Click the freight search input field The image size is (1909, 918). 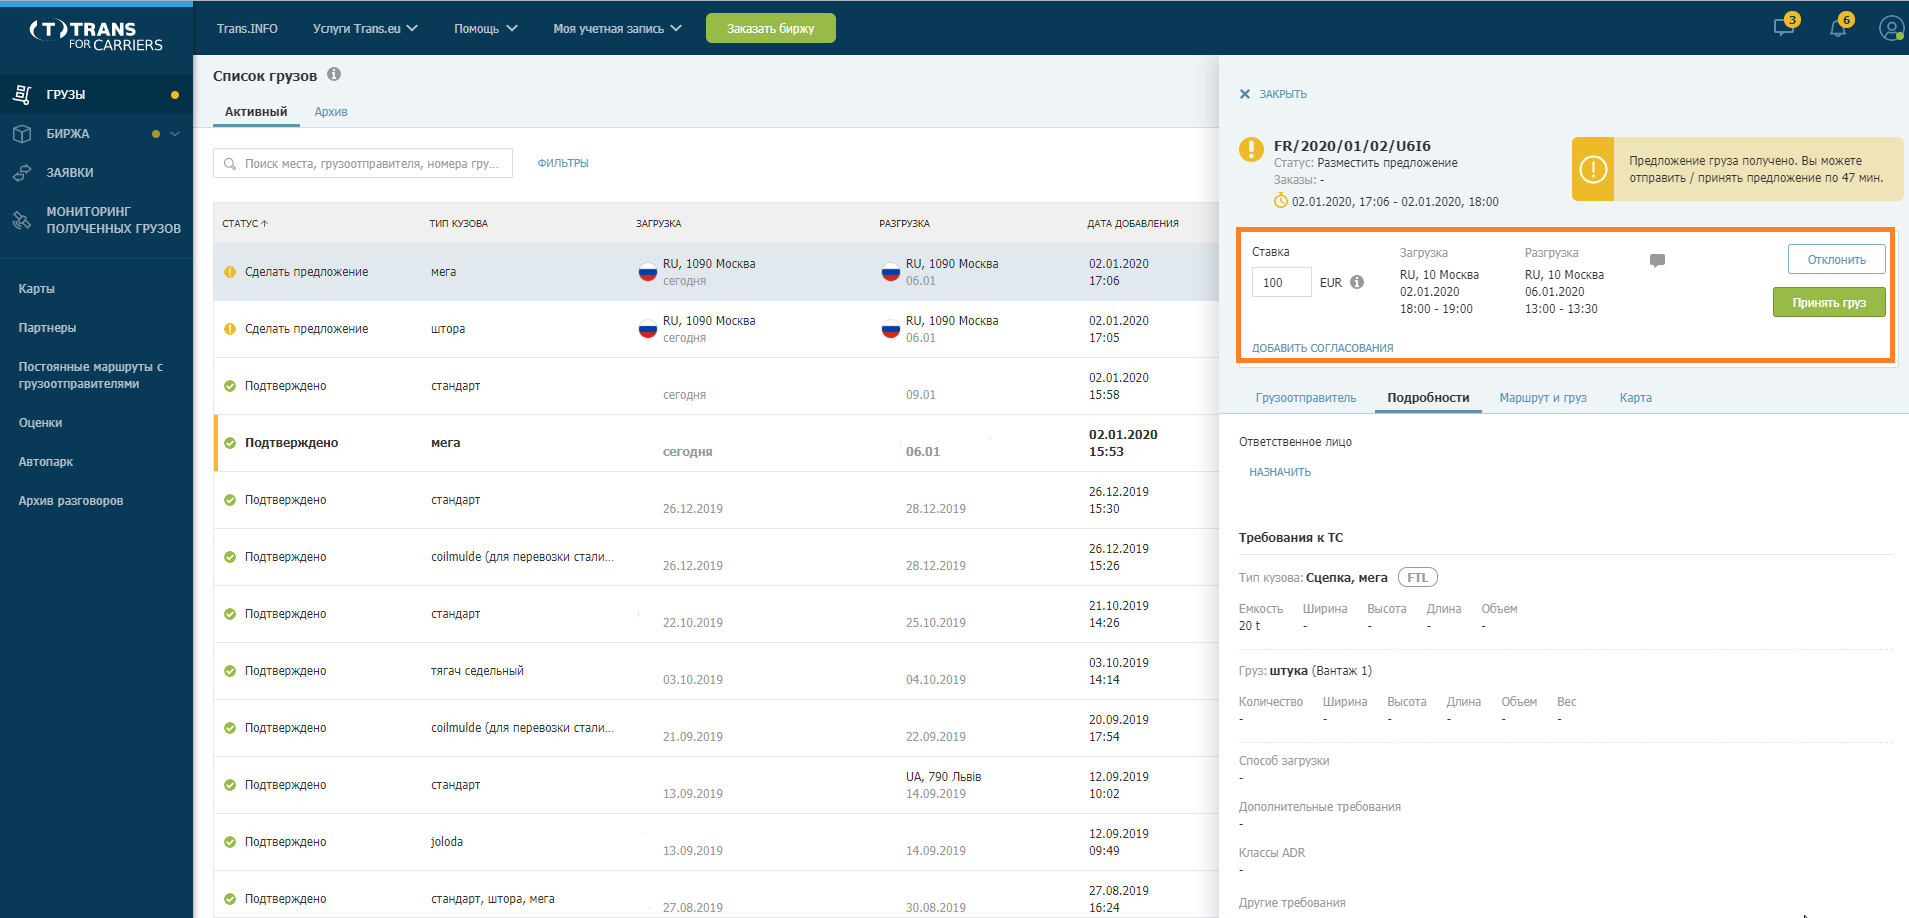coord(363,163)
